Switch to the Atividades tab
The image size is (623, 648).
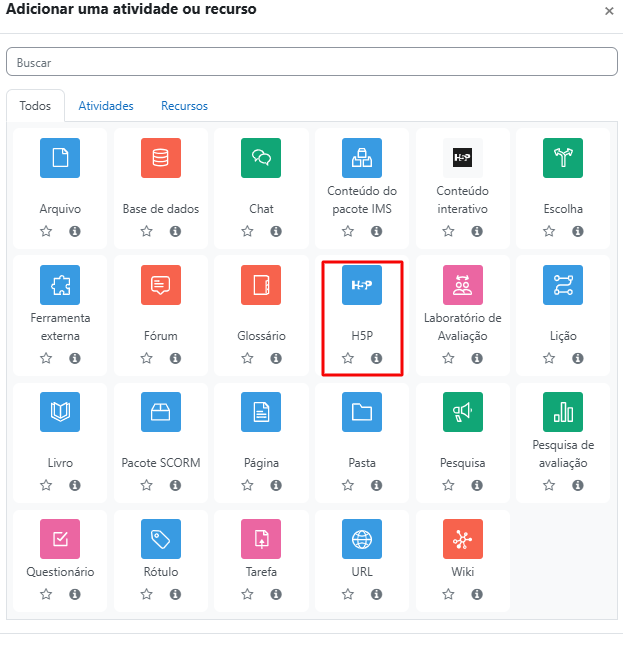tap(106, 106)
